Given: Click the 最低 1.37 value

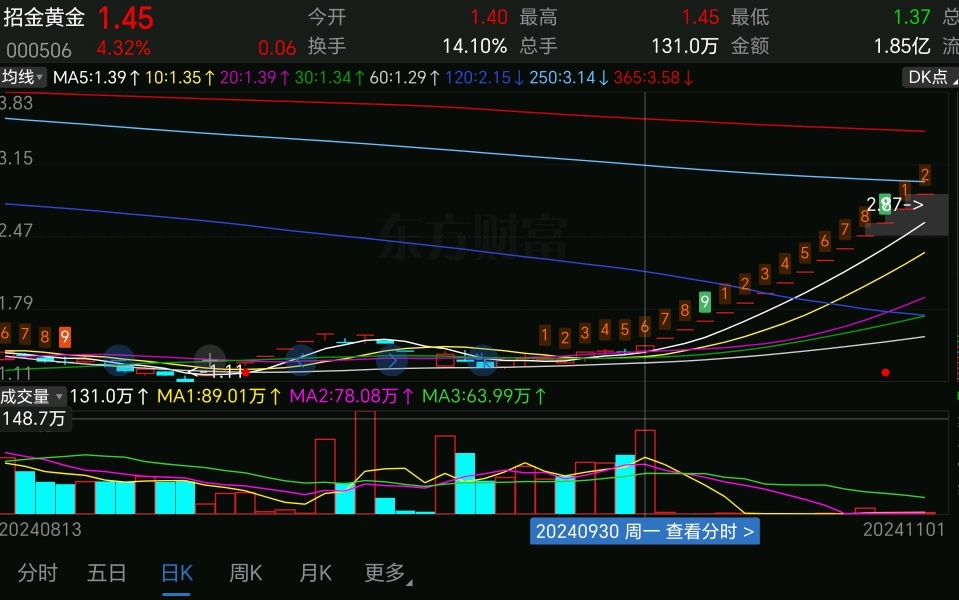Looking at the screenshot, I should click(911, 17).
